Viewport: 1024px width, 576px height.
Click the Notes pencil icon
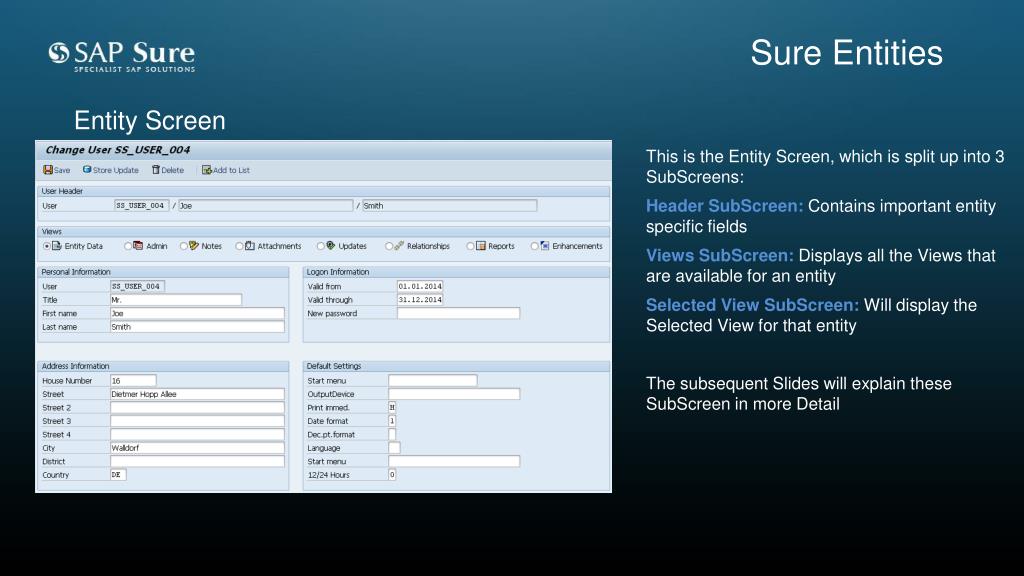coord(193,246)
